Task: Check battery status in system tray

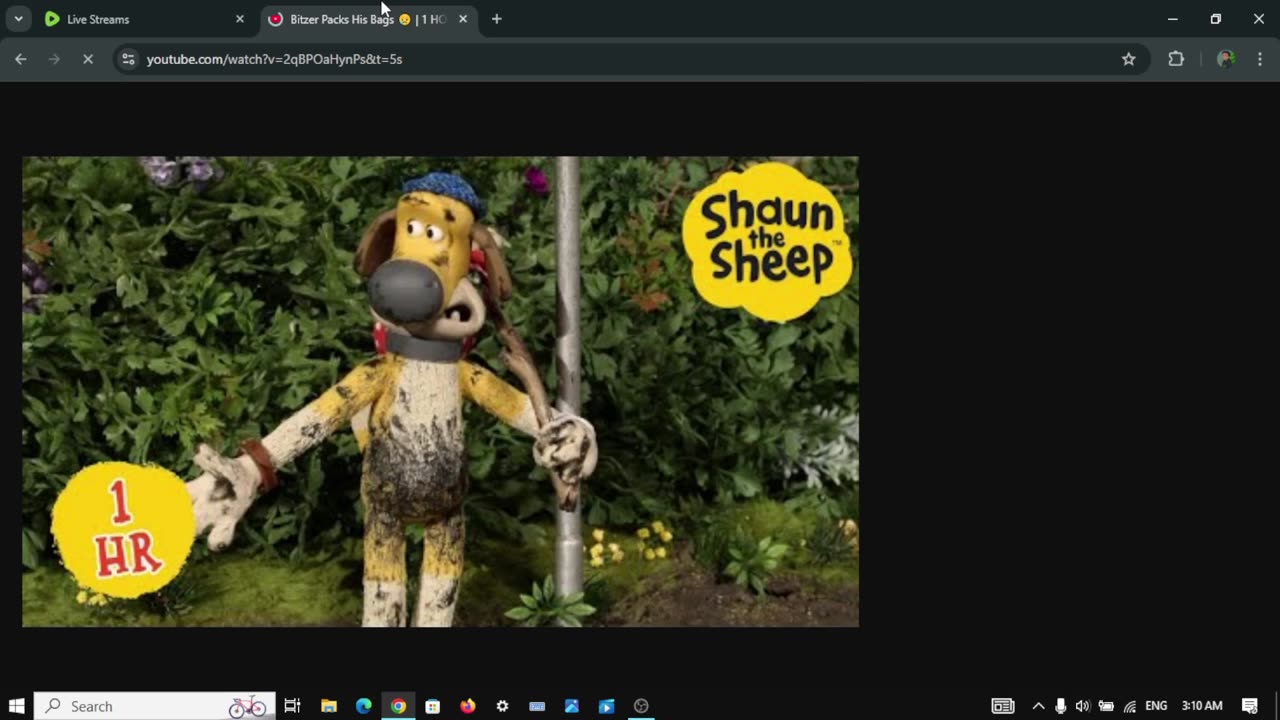Action: [x=1106, y=706]
